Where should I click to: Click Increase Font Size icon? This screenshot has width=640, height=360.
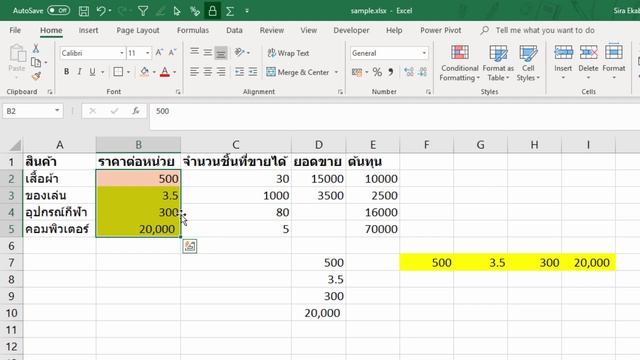159,53
